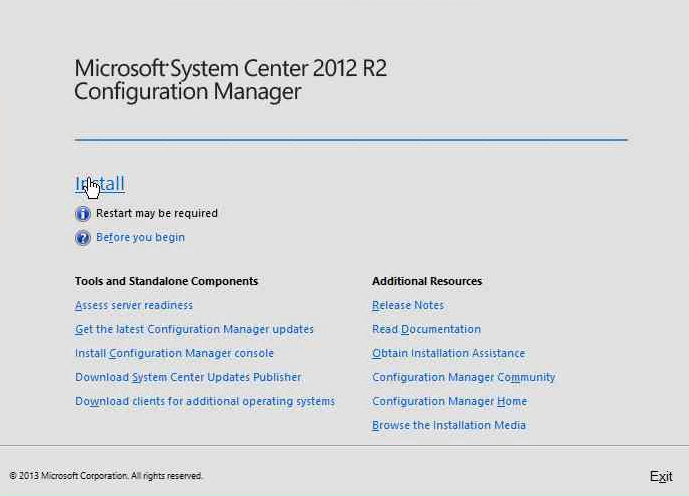Open the Release Notes link
The image size is (689, 496).
click(408, 305)
